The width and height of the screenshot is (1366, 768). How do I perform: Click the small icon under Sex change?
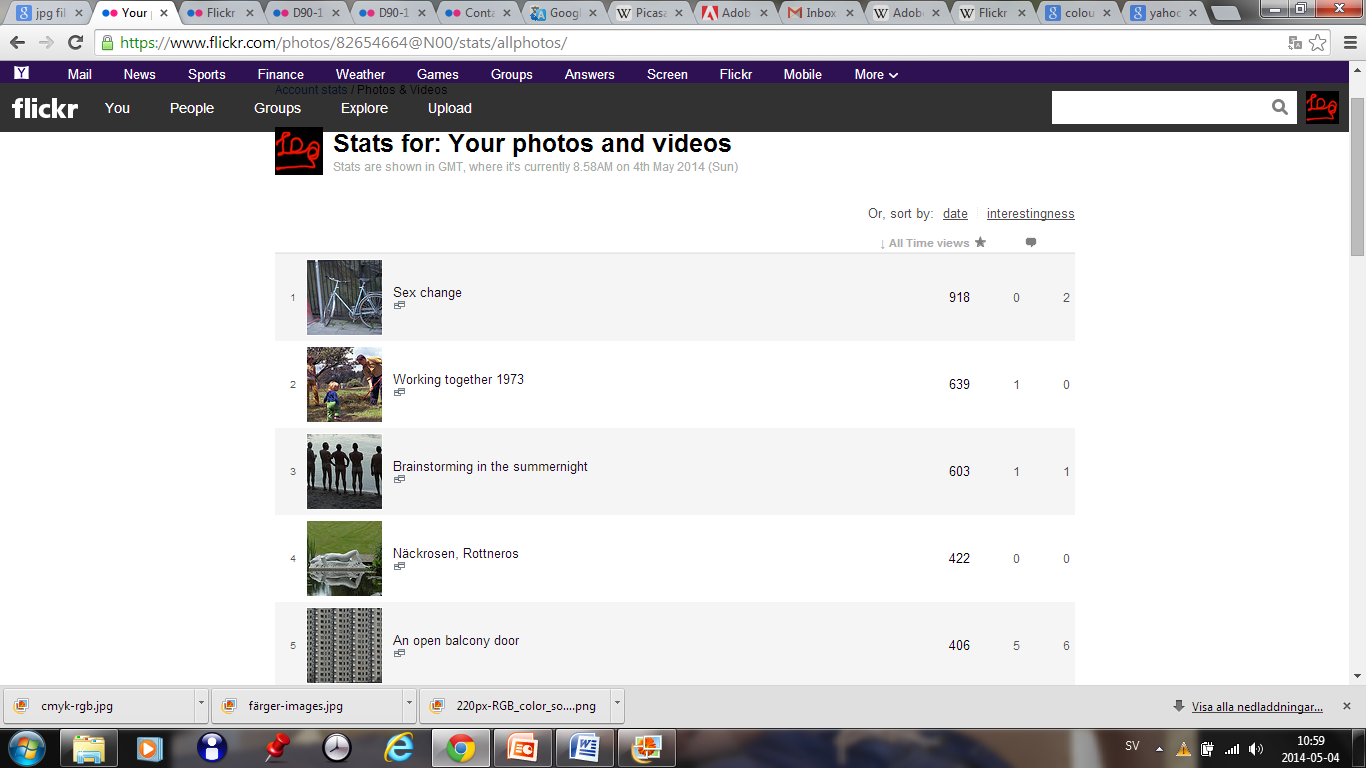399,306
